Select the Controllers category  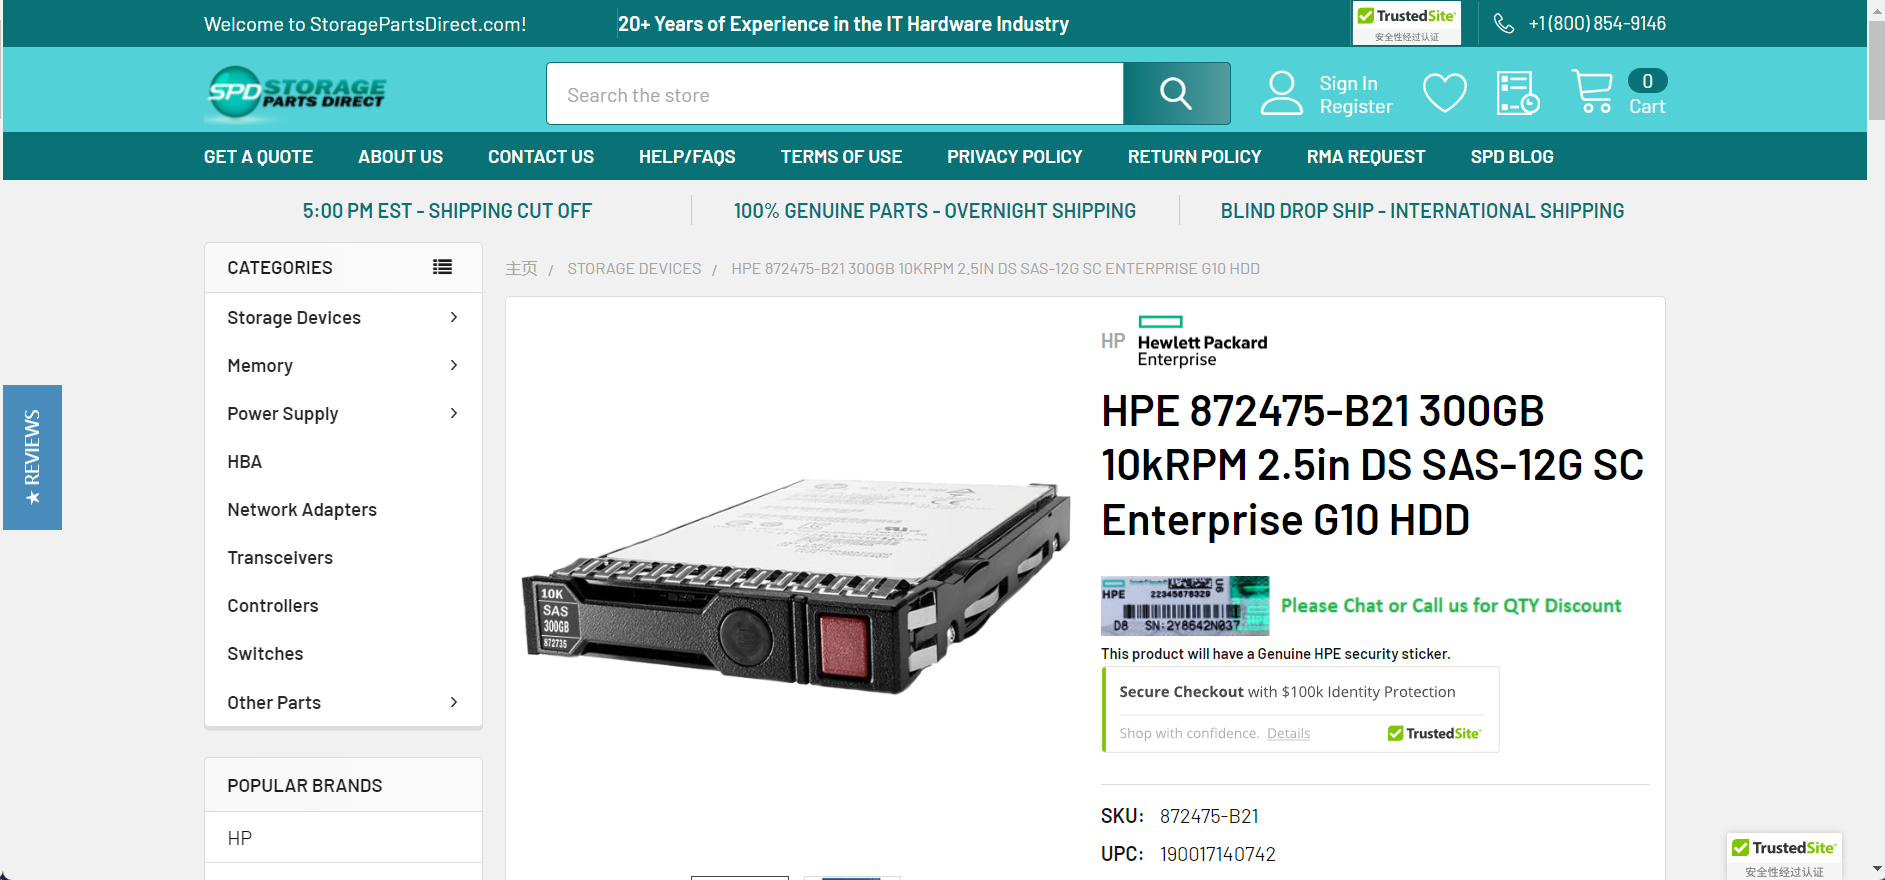[x=273, y=605]
